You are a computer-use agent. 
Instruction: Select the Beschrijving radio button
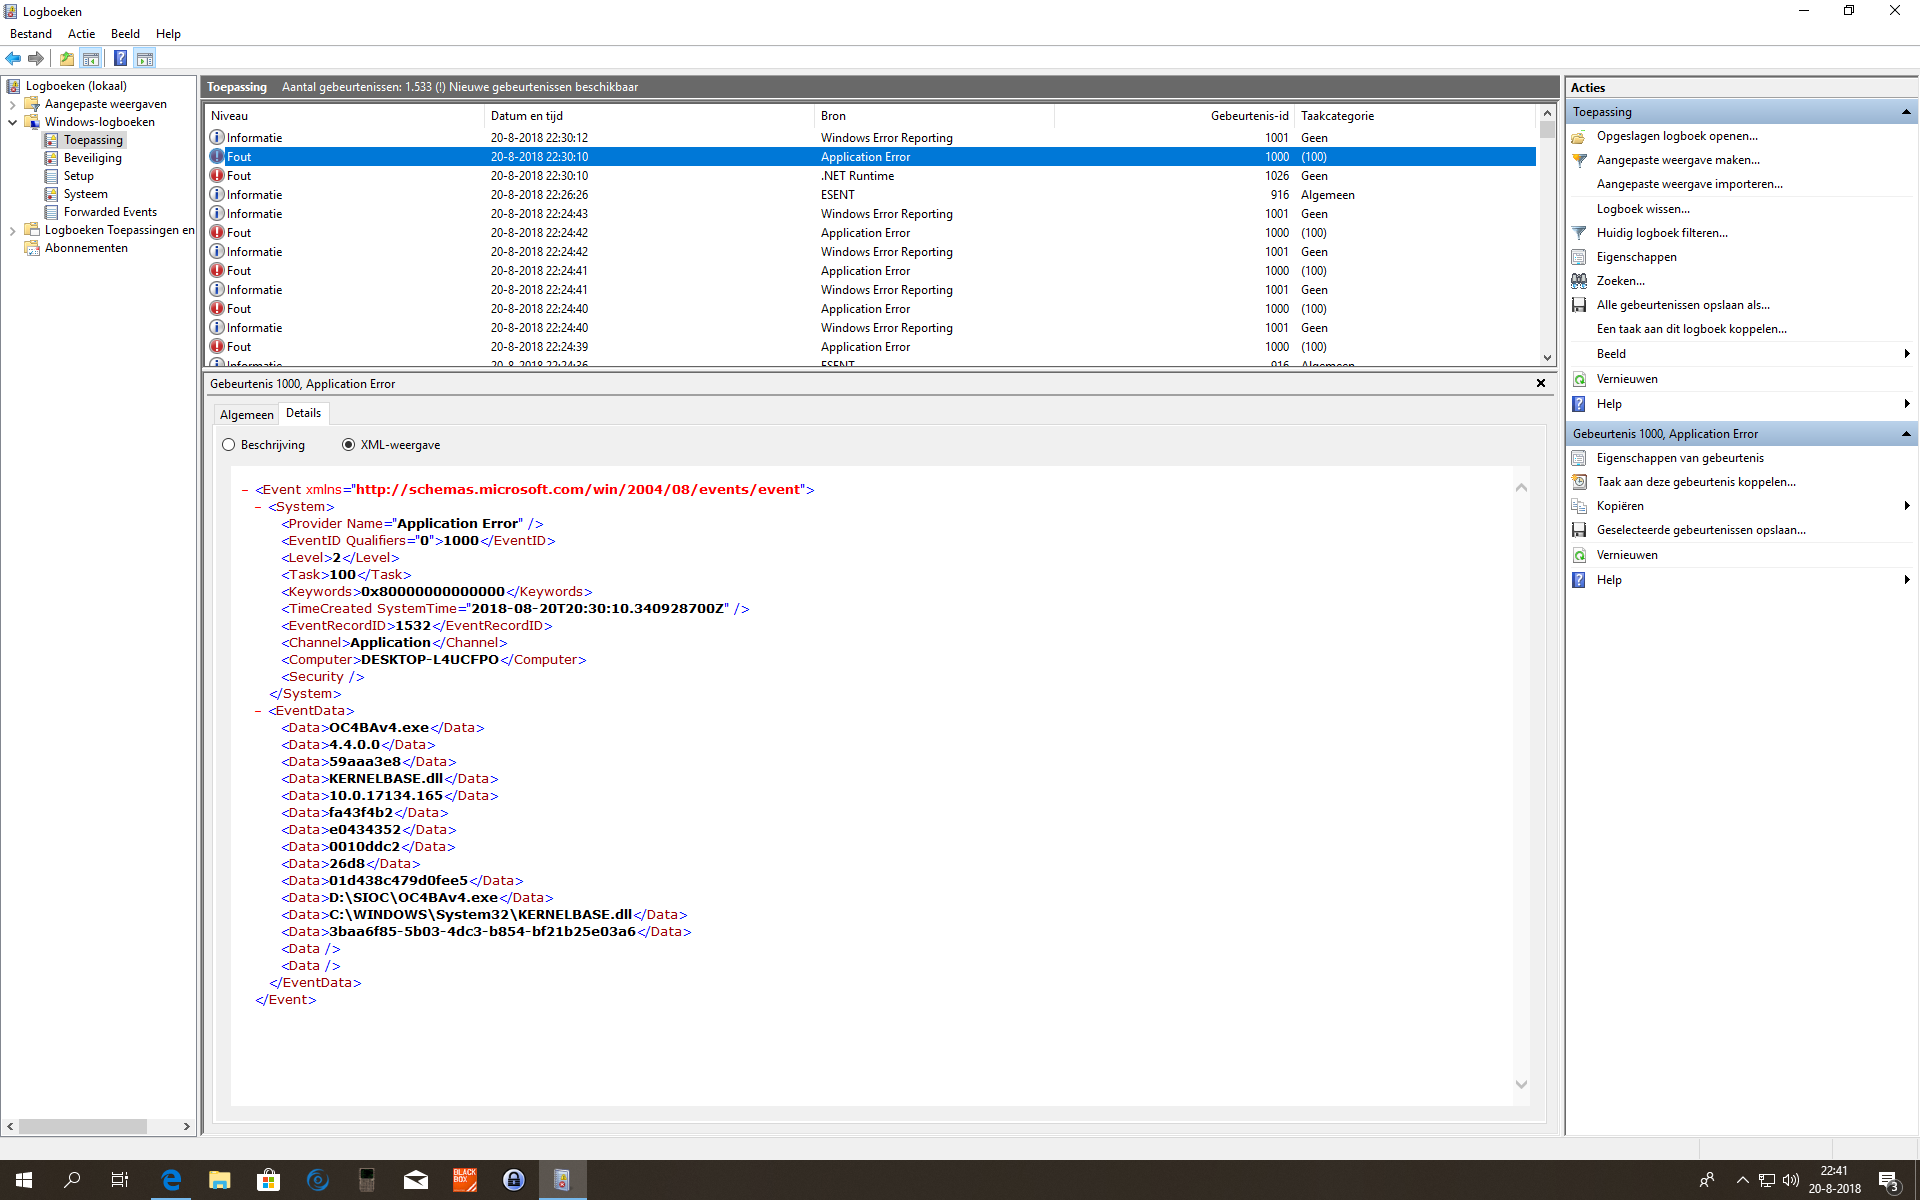(229, 445)
